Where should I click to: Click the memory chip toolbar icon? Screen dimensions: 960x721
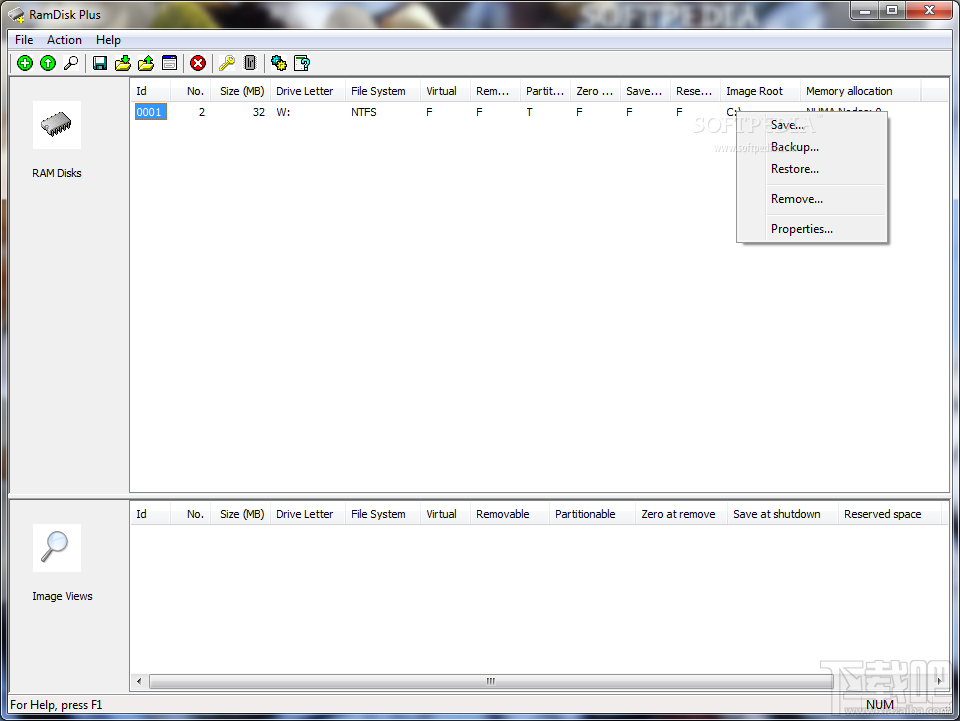[250, 63]
